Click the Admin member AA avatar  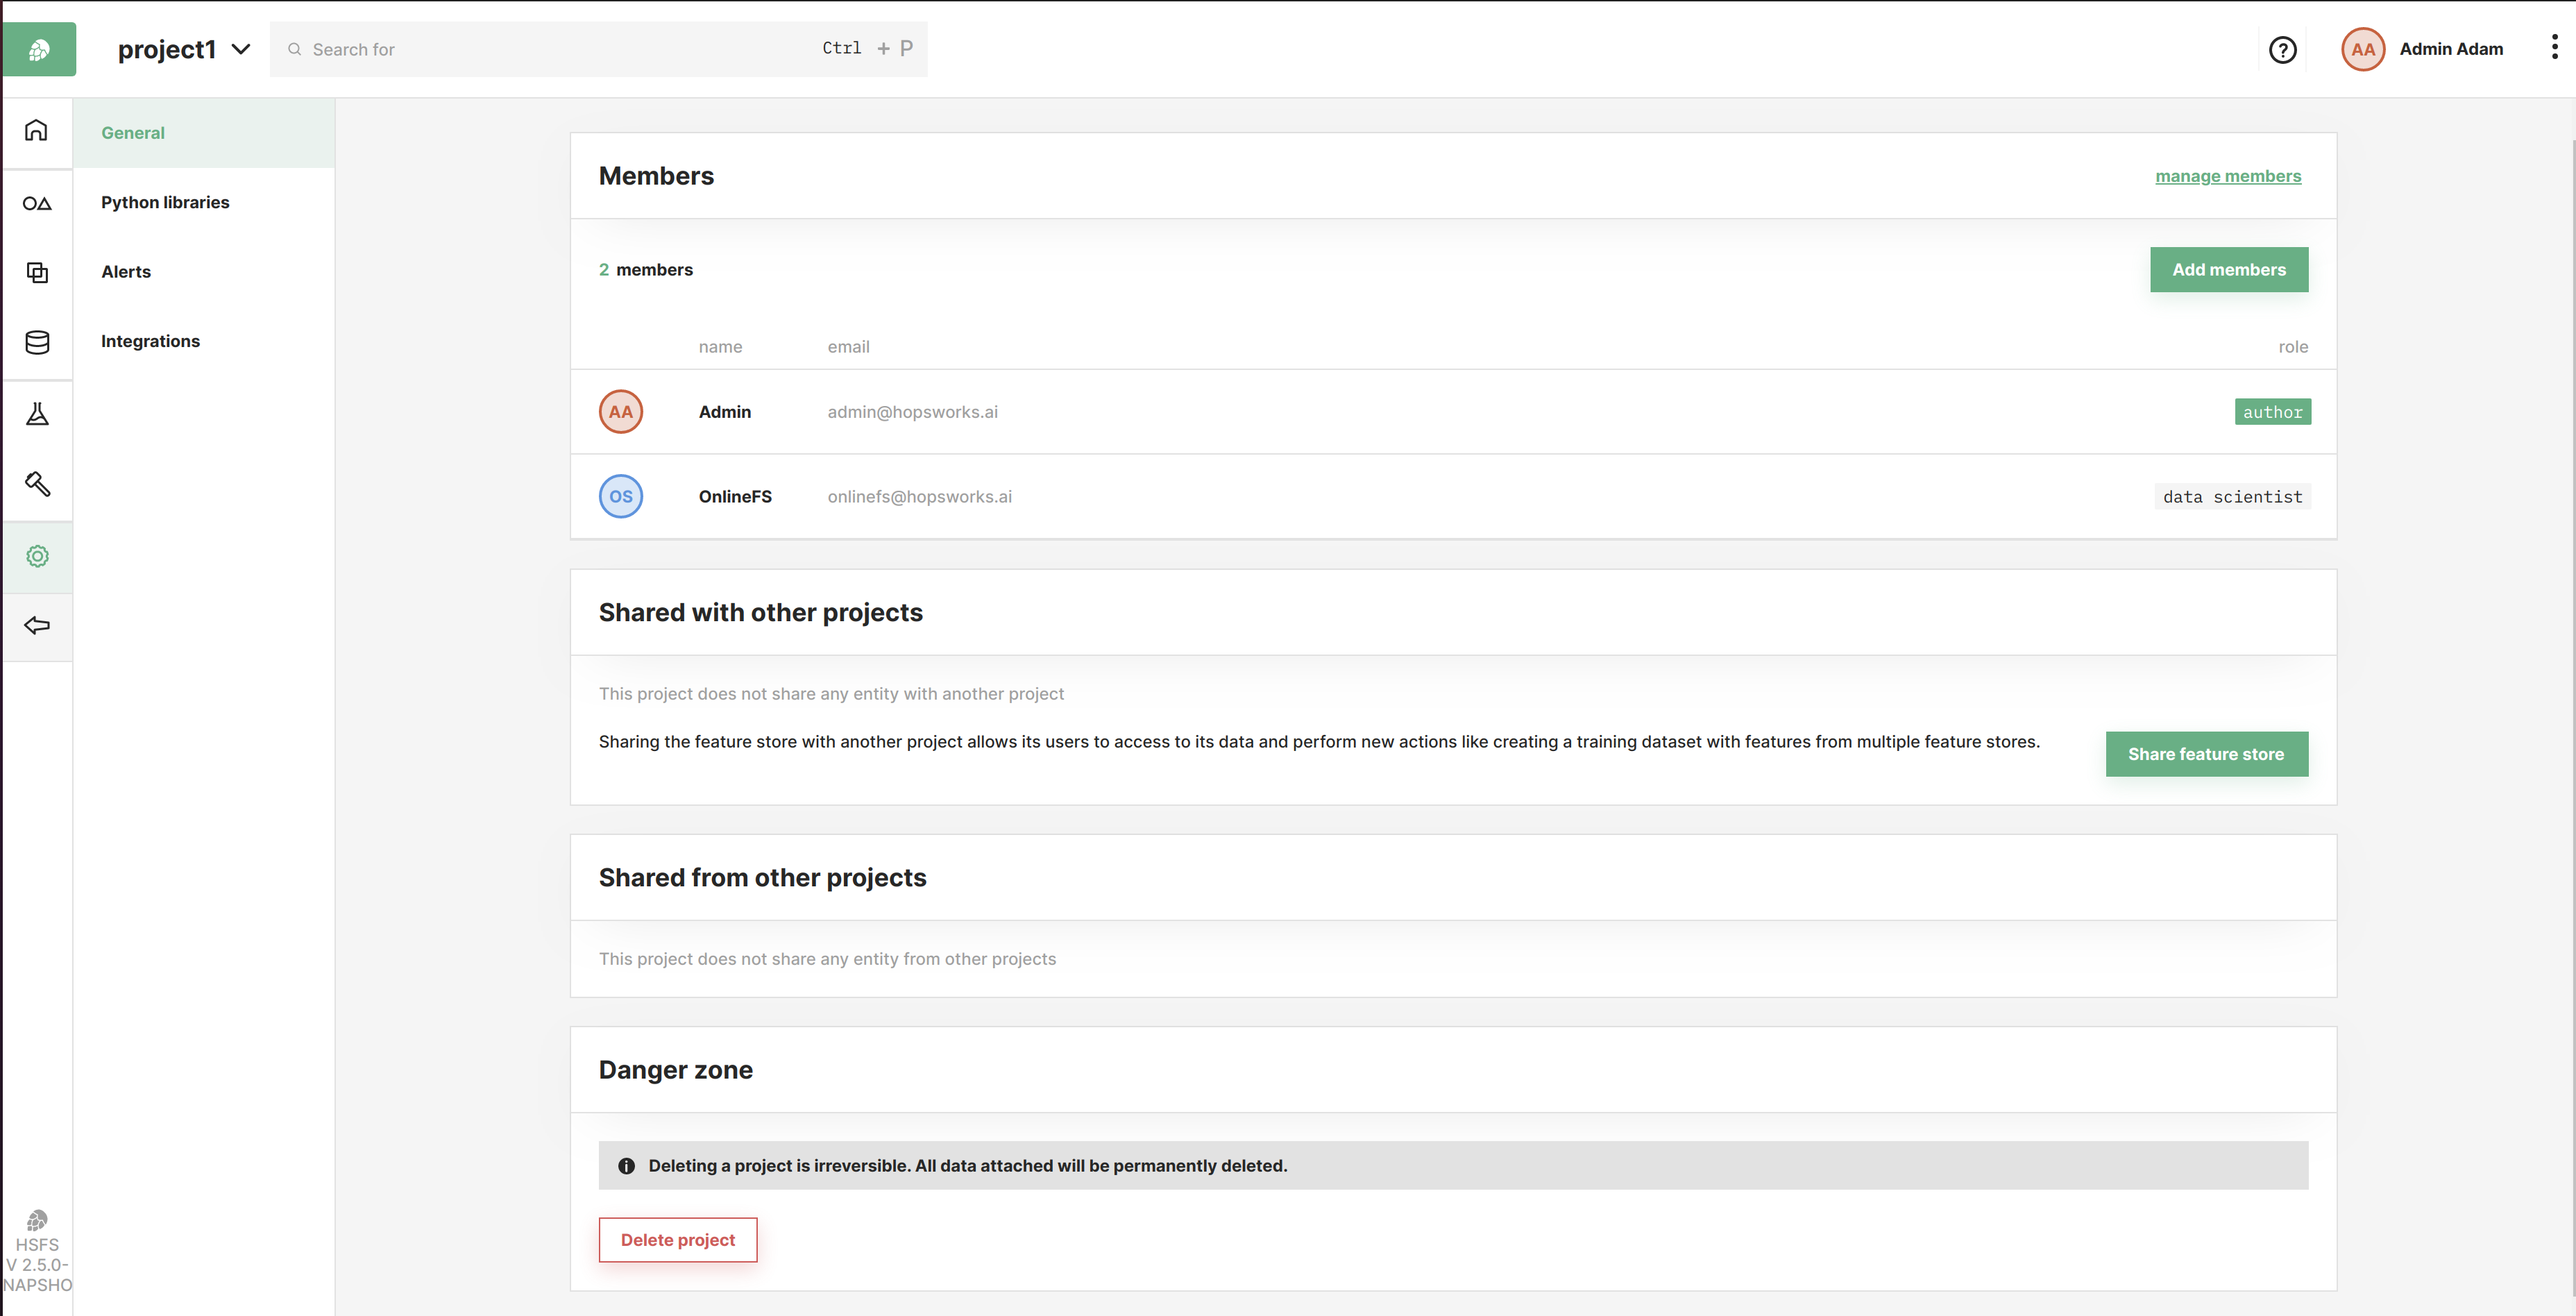coord(621,412)
